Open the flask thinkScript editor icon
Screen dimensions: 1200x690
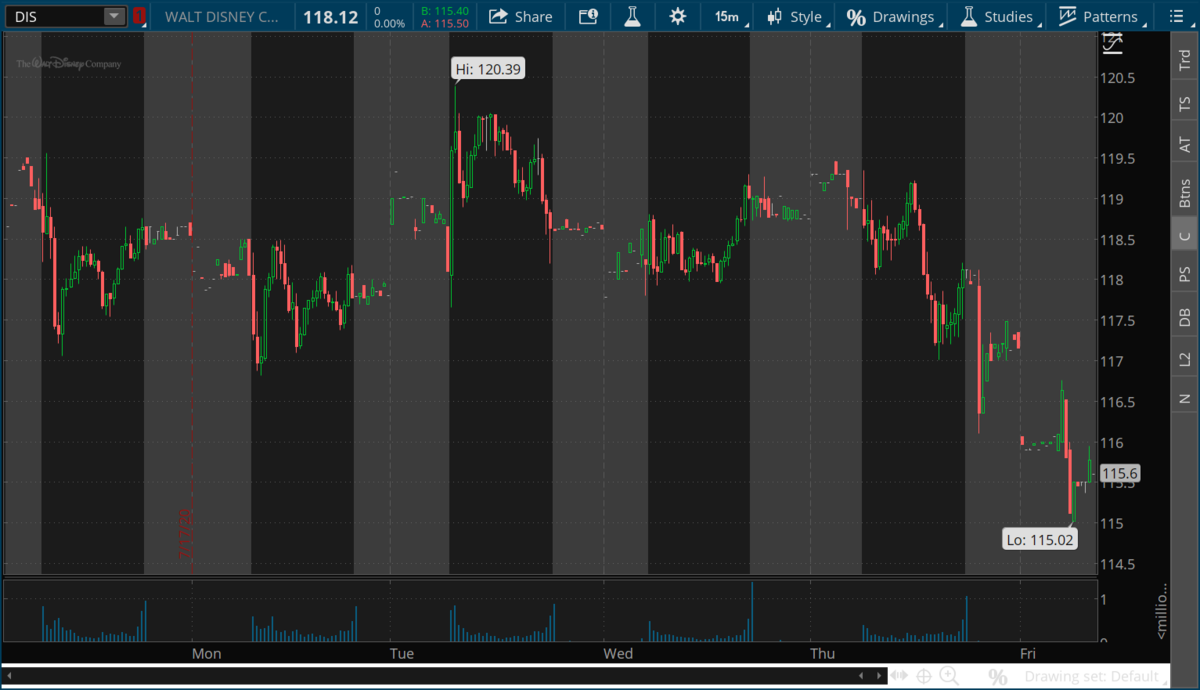[632, 16]
